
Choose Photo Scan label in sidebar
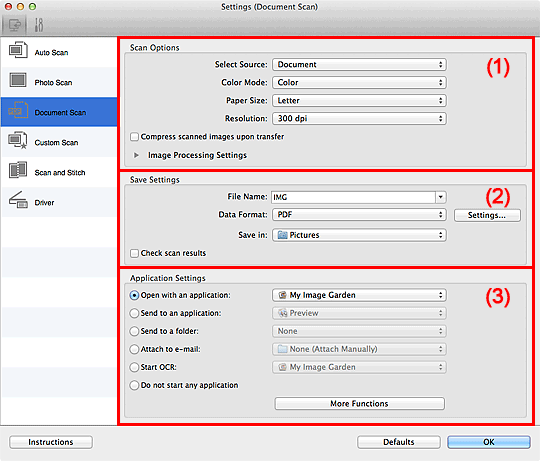[x=53, y=83]
